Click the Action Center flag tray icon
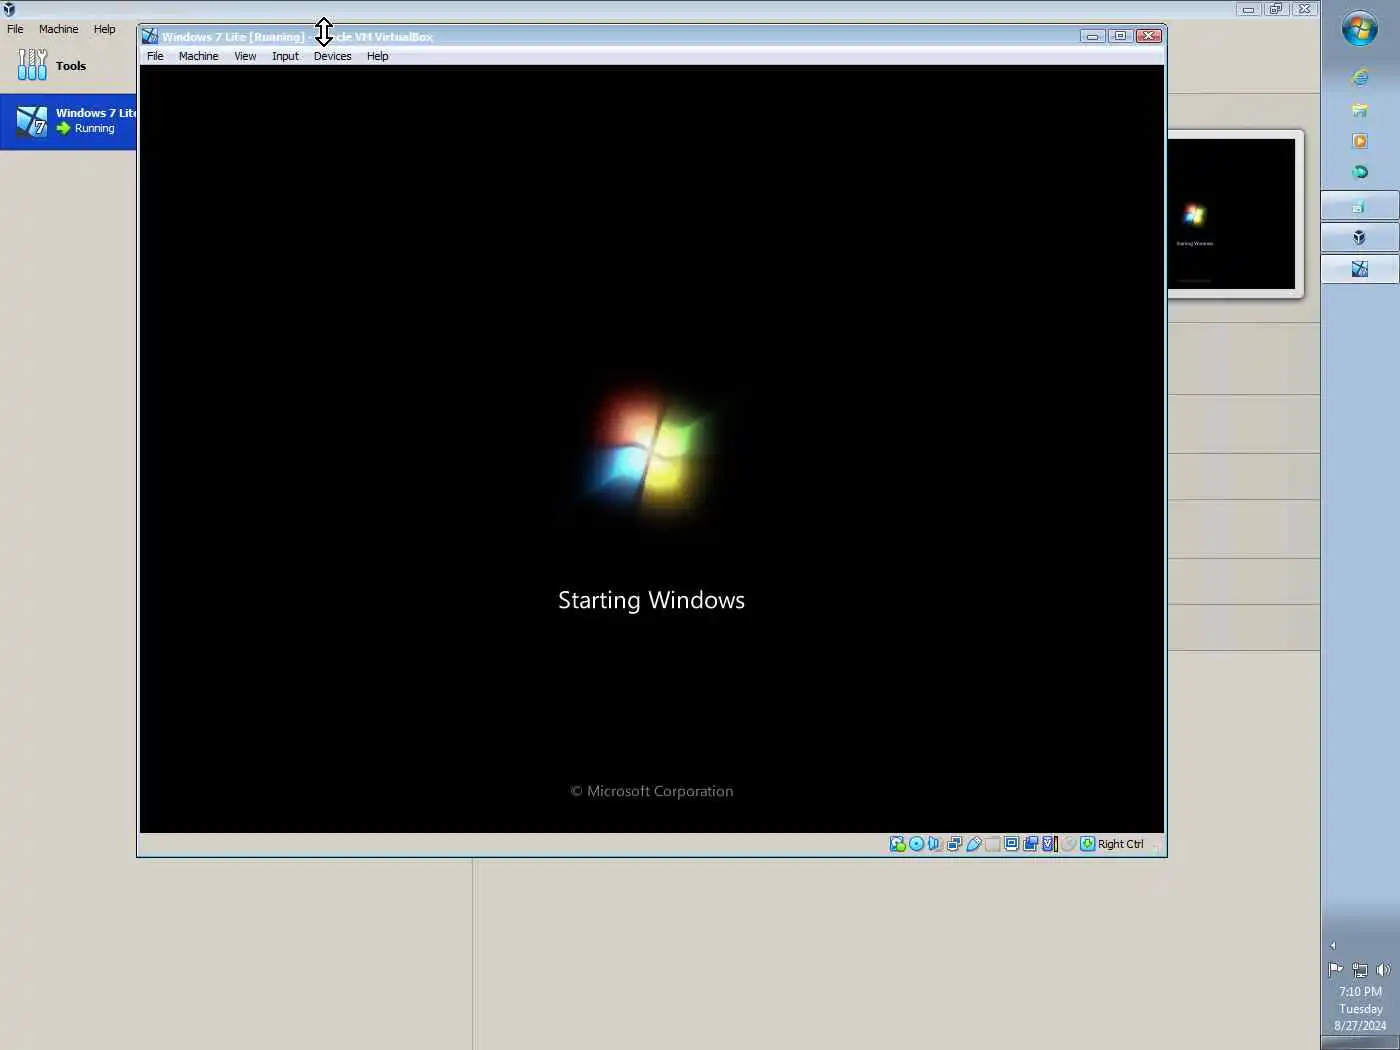1400x1050 pixels. coord(1335,969)
